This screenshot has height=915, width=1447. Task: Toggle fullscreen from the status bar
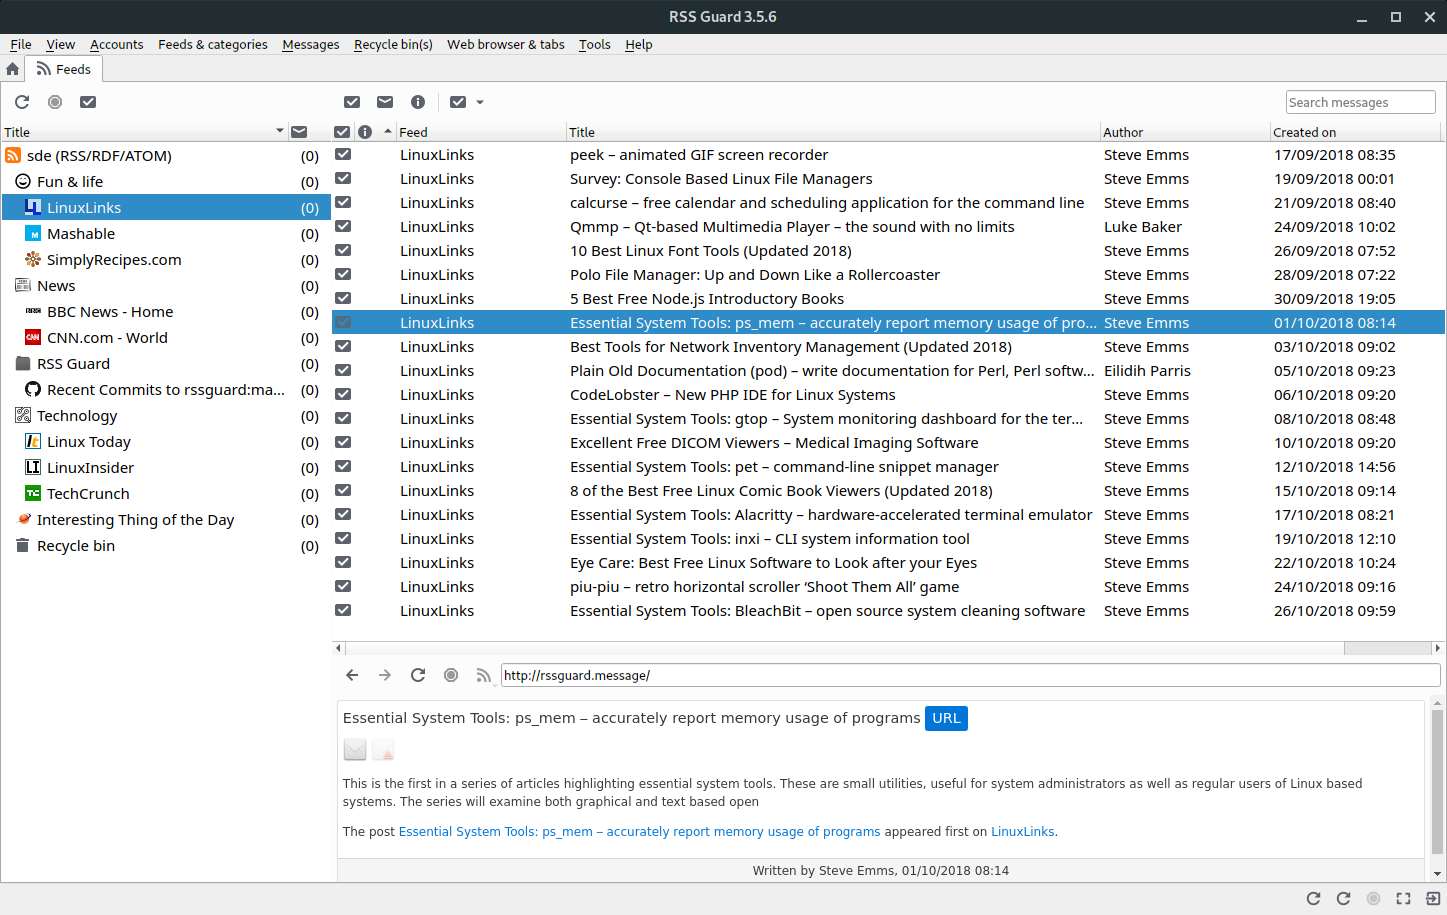[x=1403, y=899]
